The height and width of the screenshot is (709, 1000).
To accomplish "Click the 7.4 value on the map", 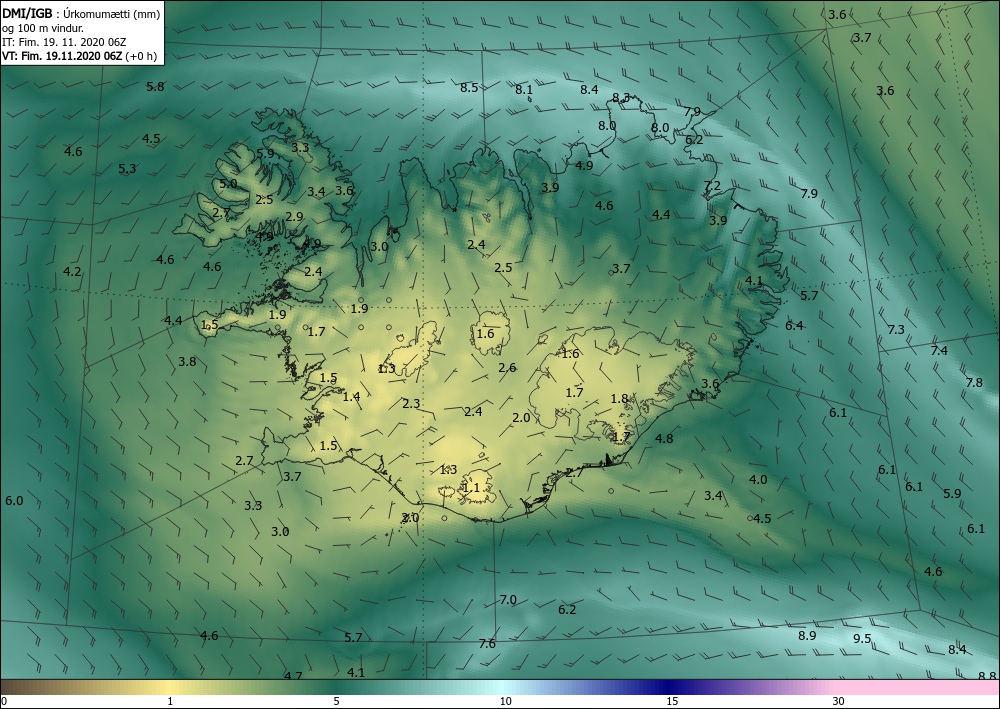I will 939,351.
